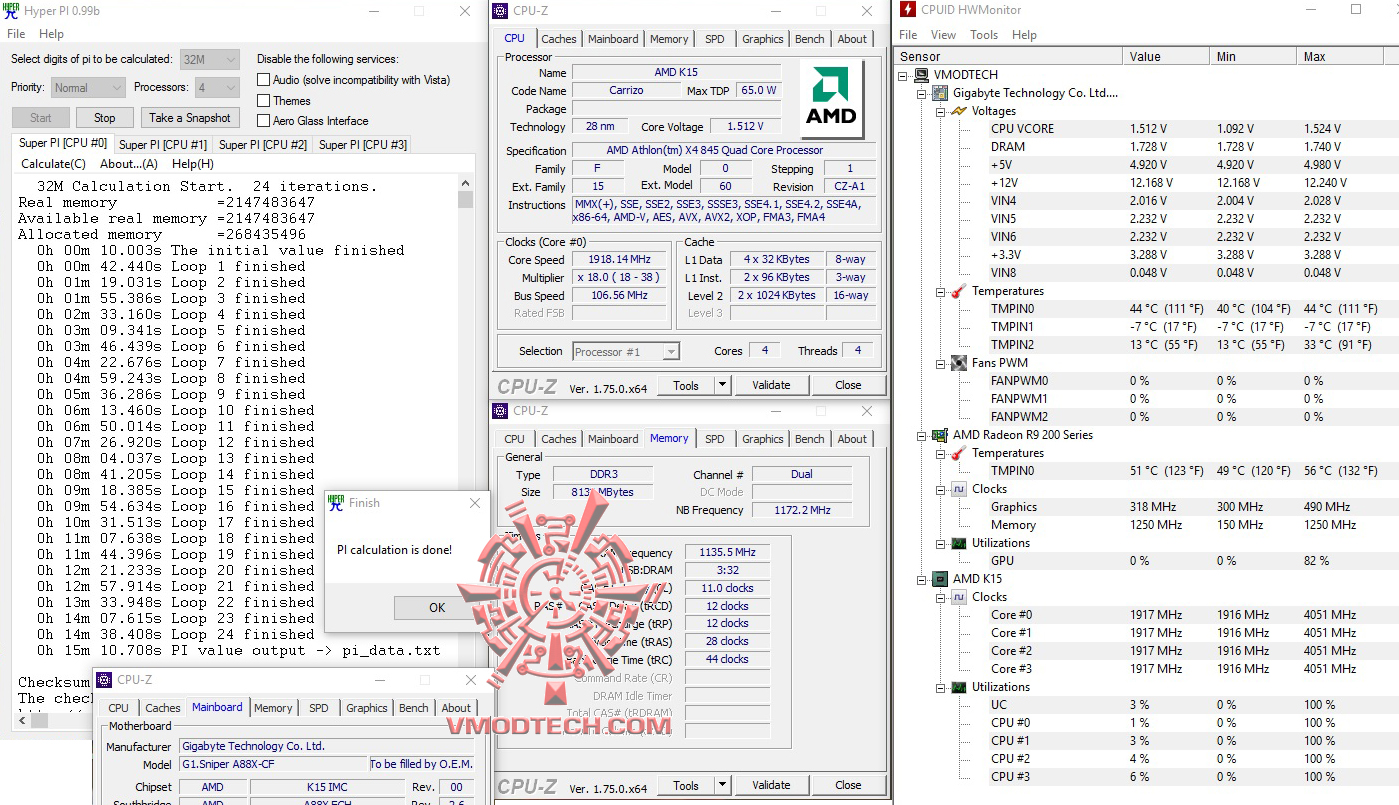Click the Clocks icon under AMD Radeon

coord(960,489)
